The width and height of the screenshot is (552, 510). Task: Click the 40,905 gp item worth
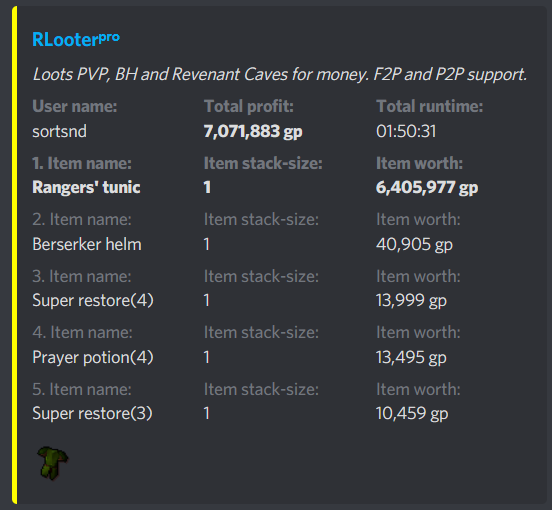(x=414, y=245)
